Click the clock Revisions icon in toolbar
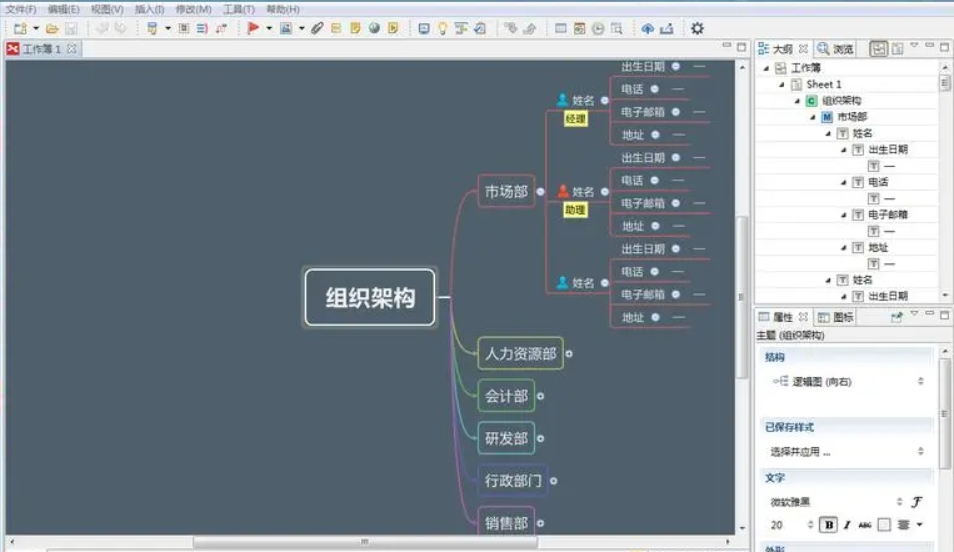 pos(598,29)
